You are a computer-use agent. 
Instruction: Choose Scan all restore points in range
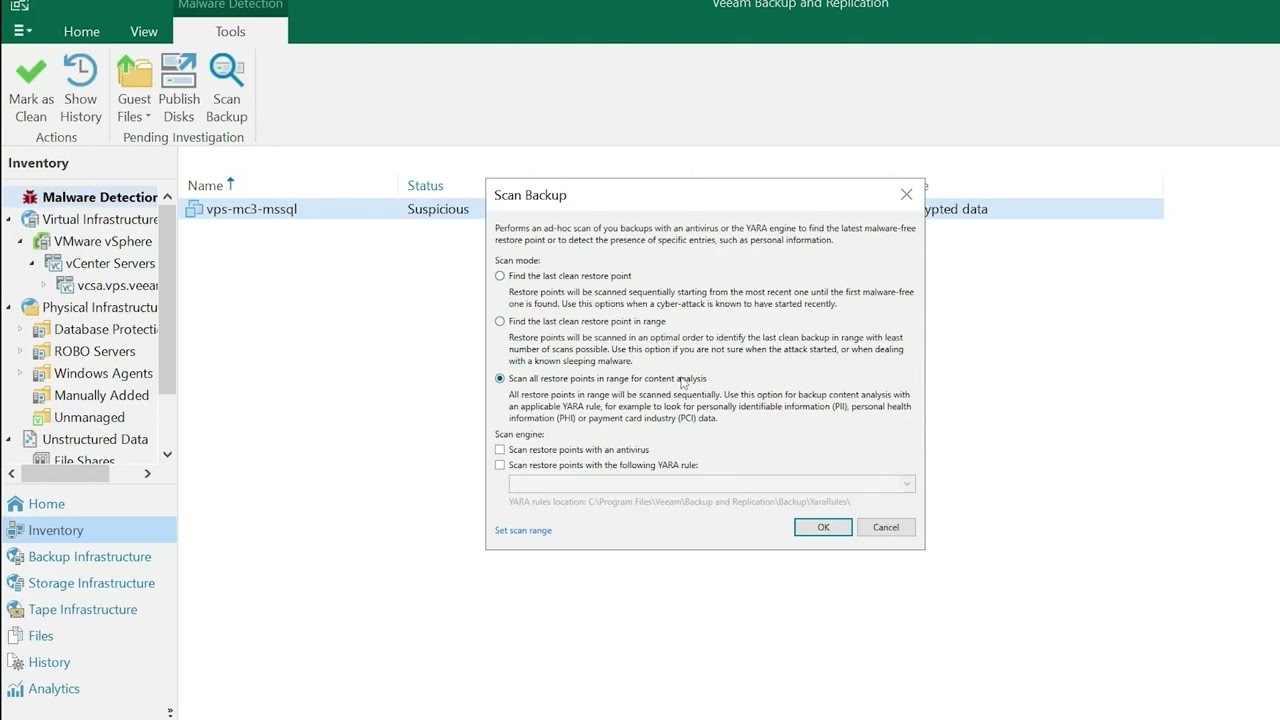(x=500, y=379)
